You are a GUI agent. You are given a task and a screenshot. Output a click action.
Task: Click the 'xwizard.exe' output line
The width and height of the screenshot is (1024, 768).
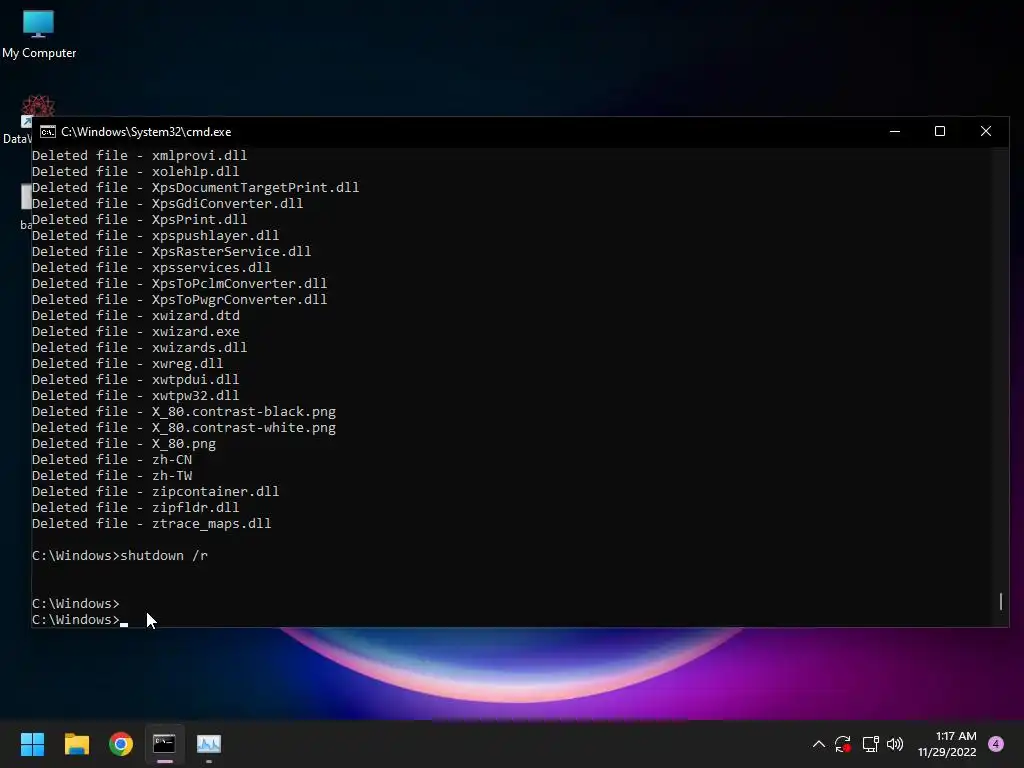(x=136, y=332)
